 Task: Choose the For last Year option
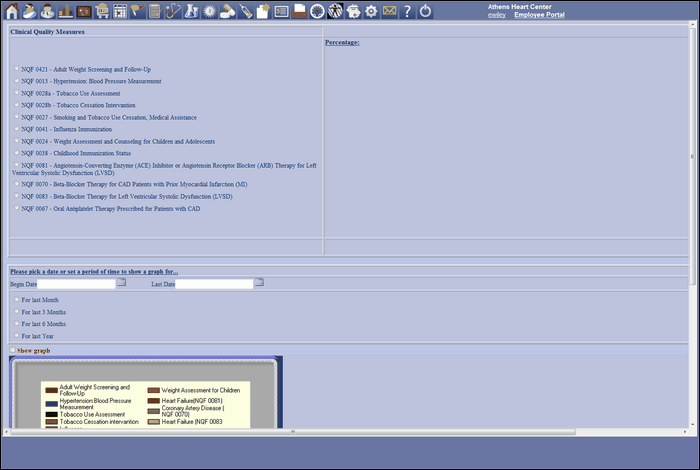[x=17, y=335]
